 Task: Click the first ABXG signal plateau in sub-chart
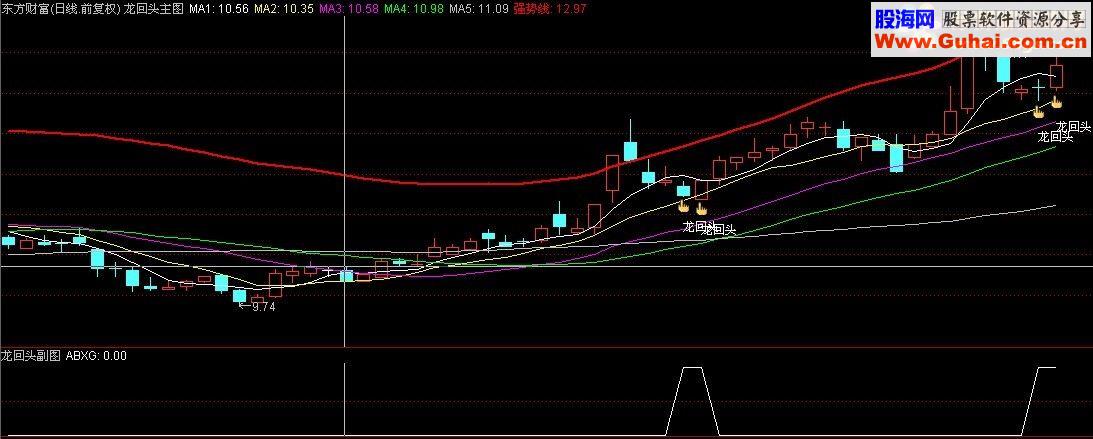click(x=692, y=367)
